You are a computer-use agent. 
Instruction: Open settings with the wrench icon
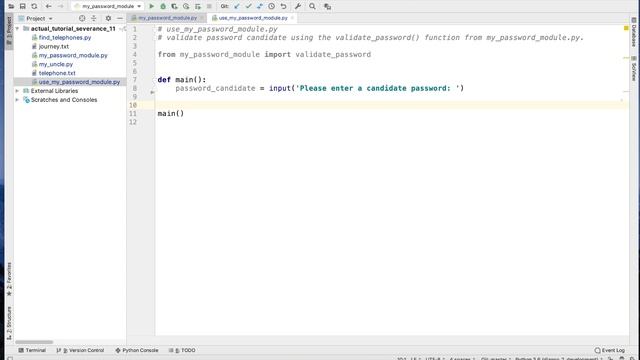(x=298, y=6)
